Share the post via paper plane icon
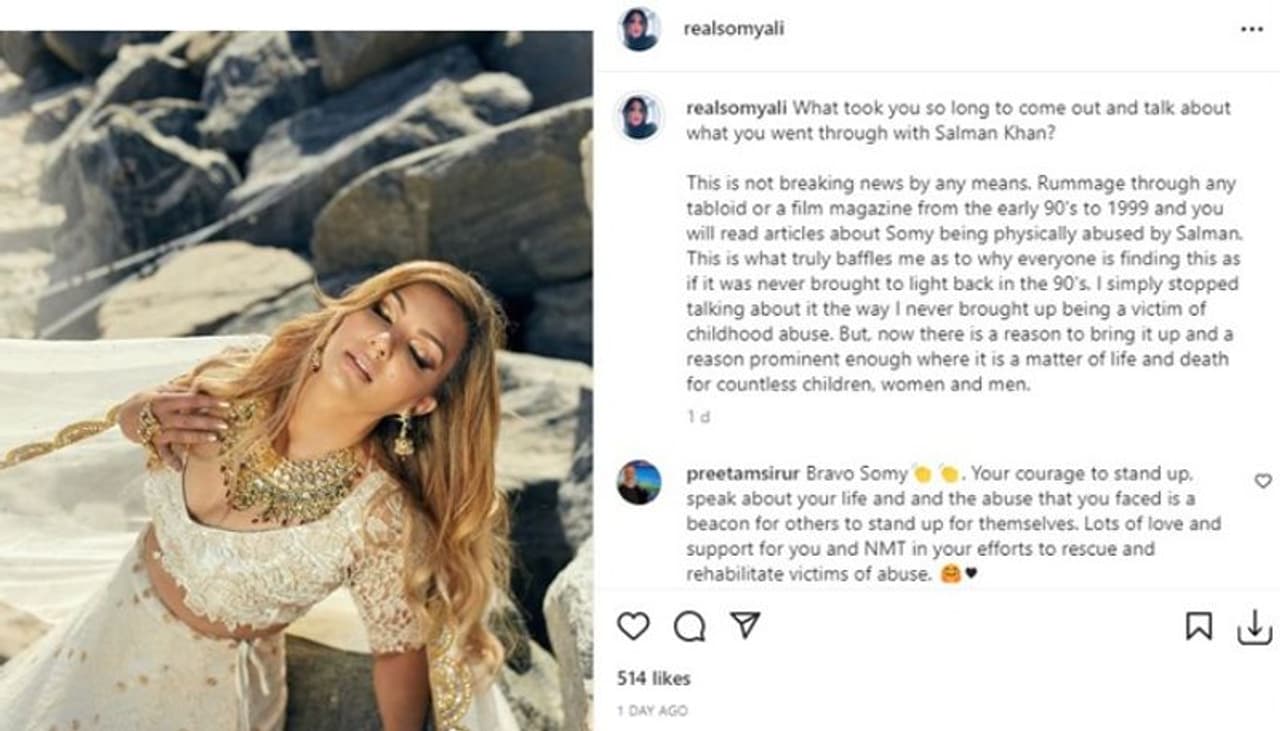 (x=744, y=625)
